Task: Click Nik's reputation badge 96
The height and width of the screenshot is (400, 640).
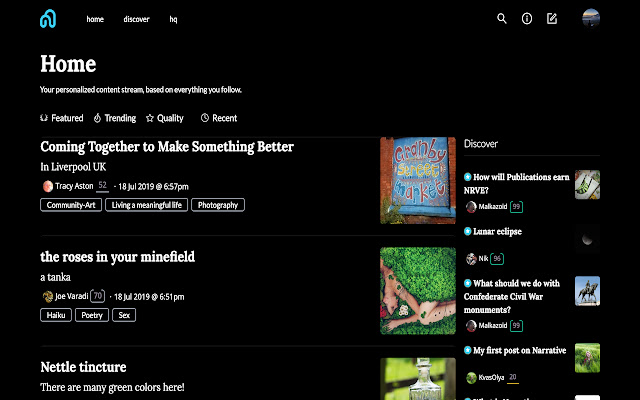Action: (x=497, y=259)
